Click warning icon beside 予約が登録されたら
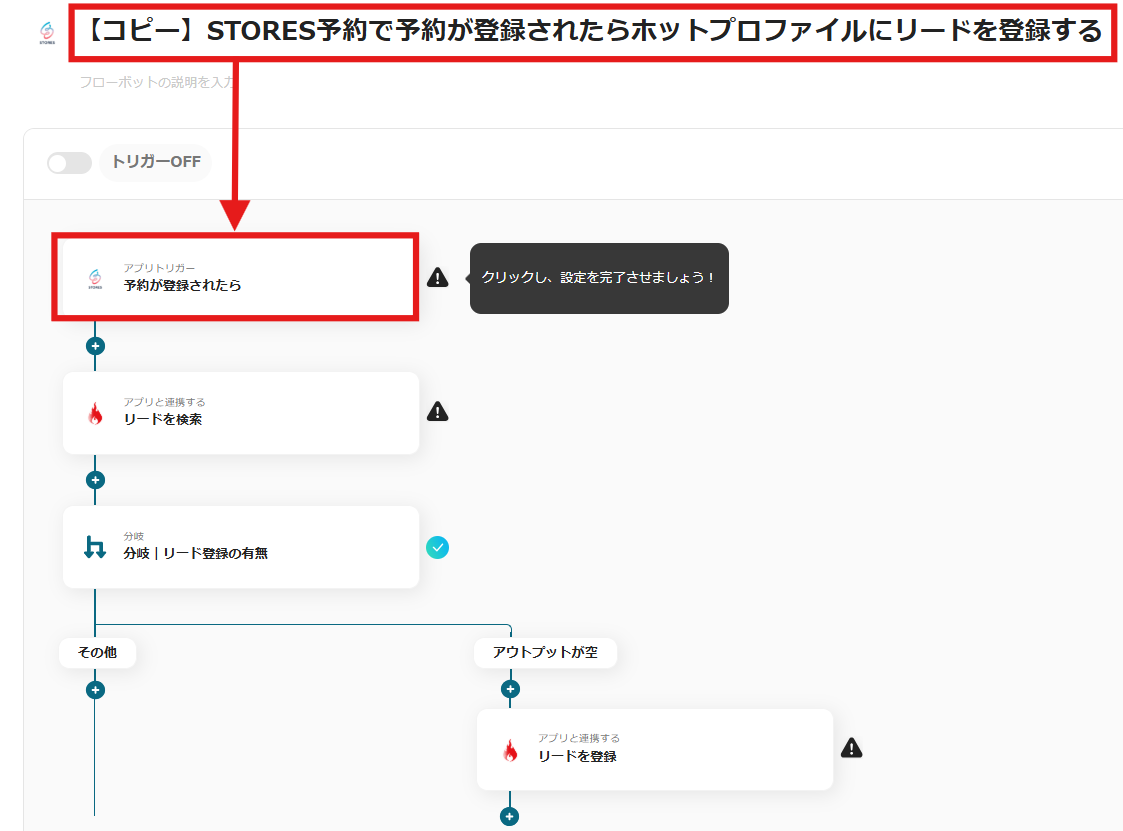 tap(438, 277)
